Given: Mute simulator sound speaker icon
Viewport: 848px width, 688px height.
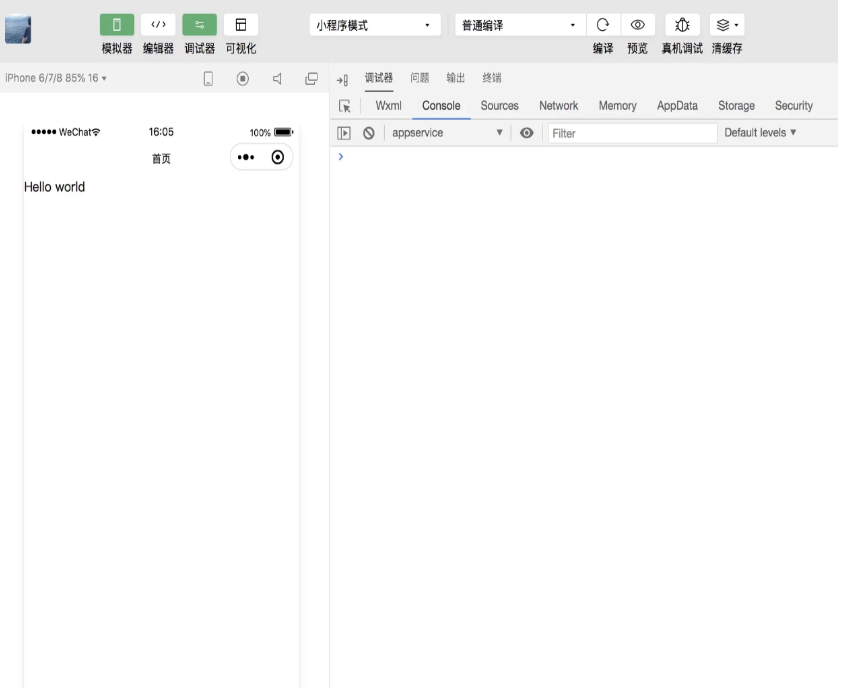Looking at the screenshot, I should click(x=277, y=79).
